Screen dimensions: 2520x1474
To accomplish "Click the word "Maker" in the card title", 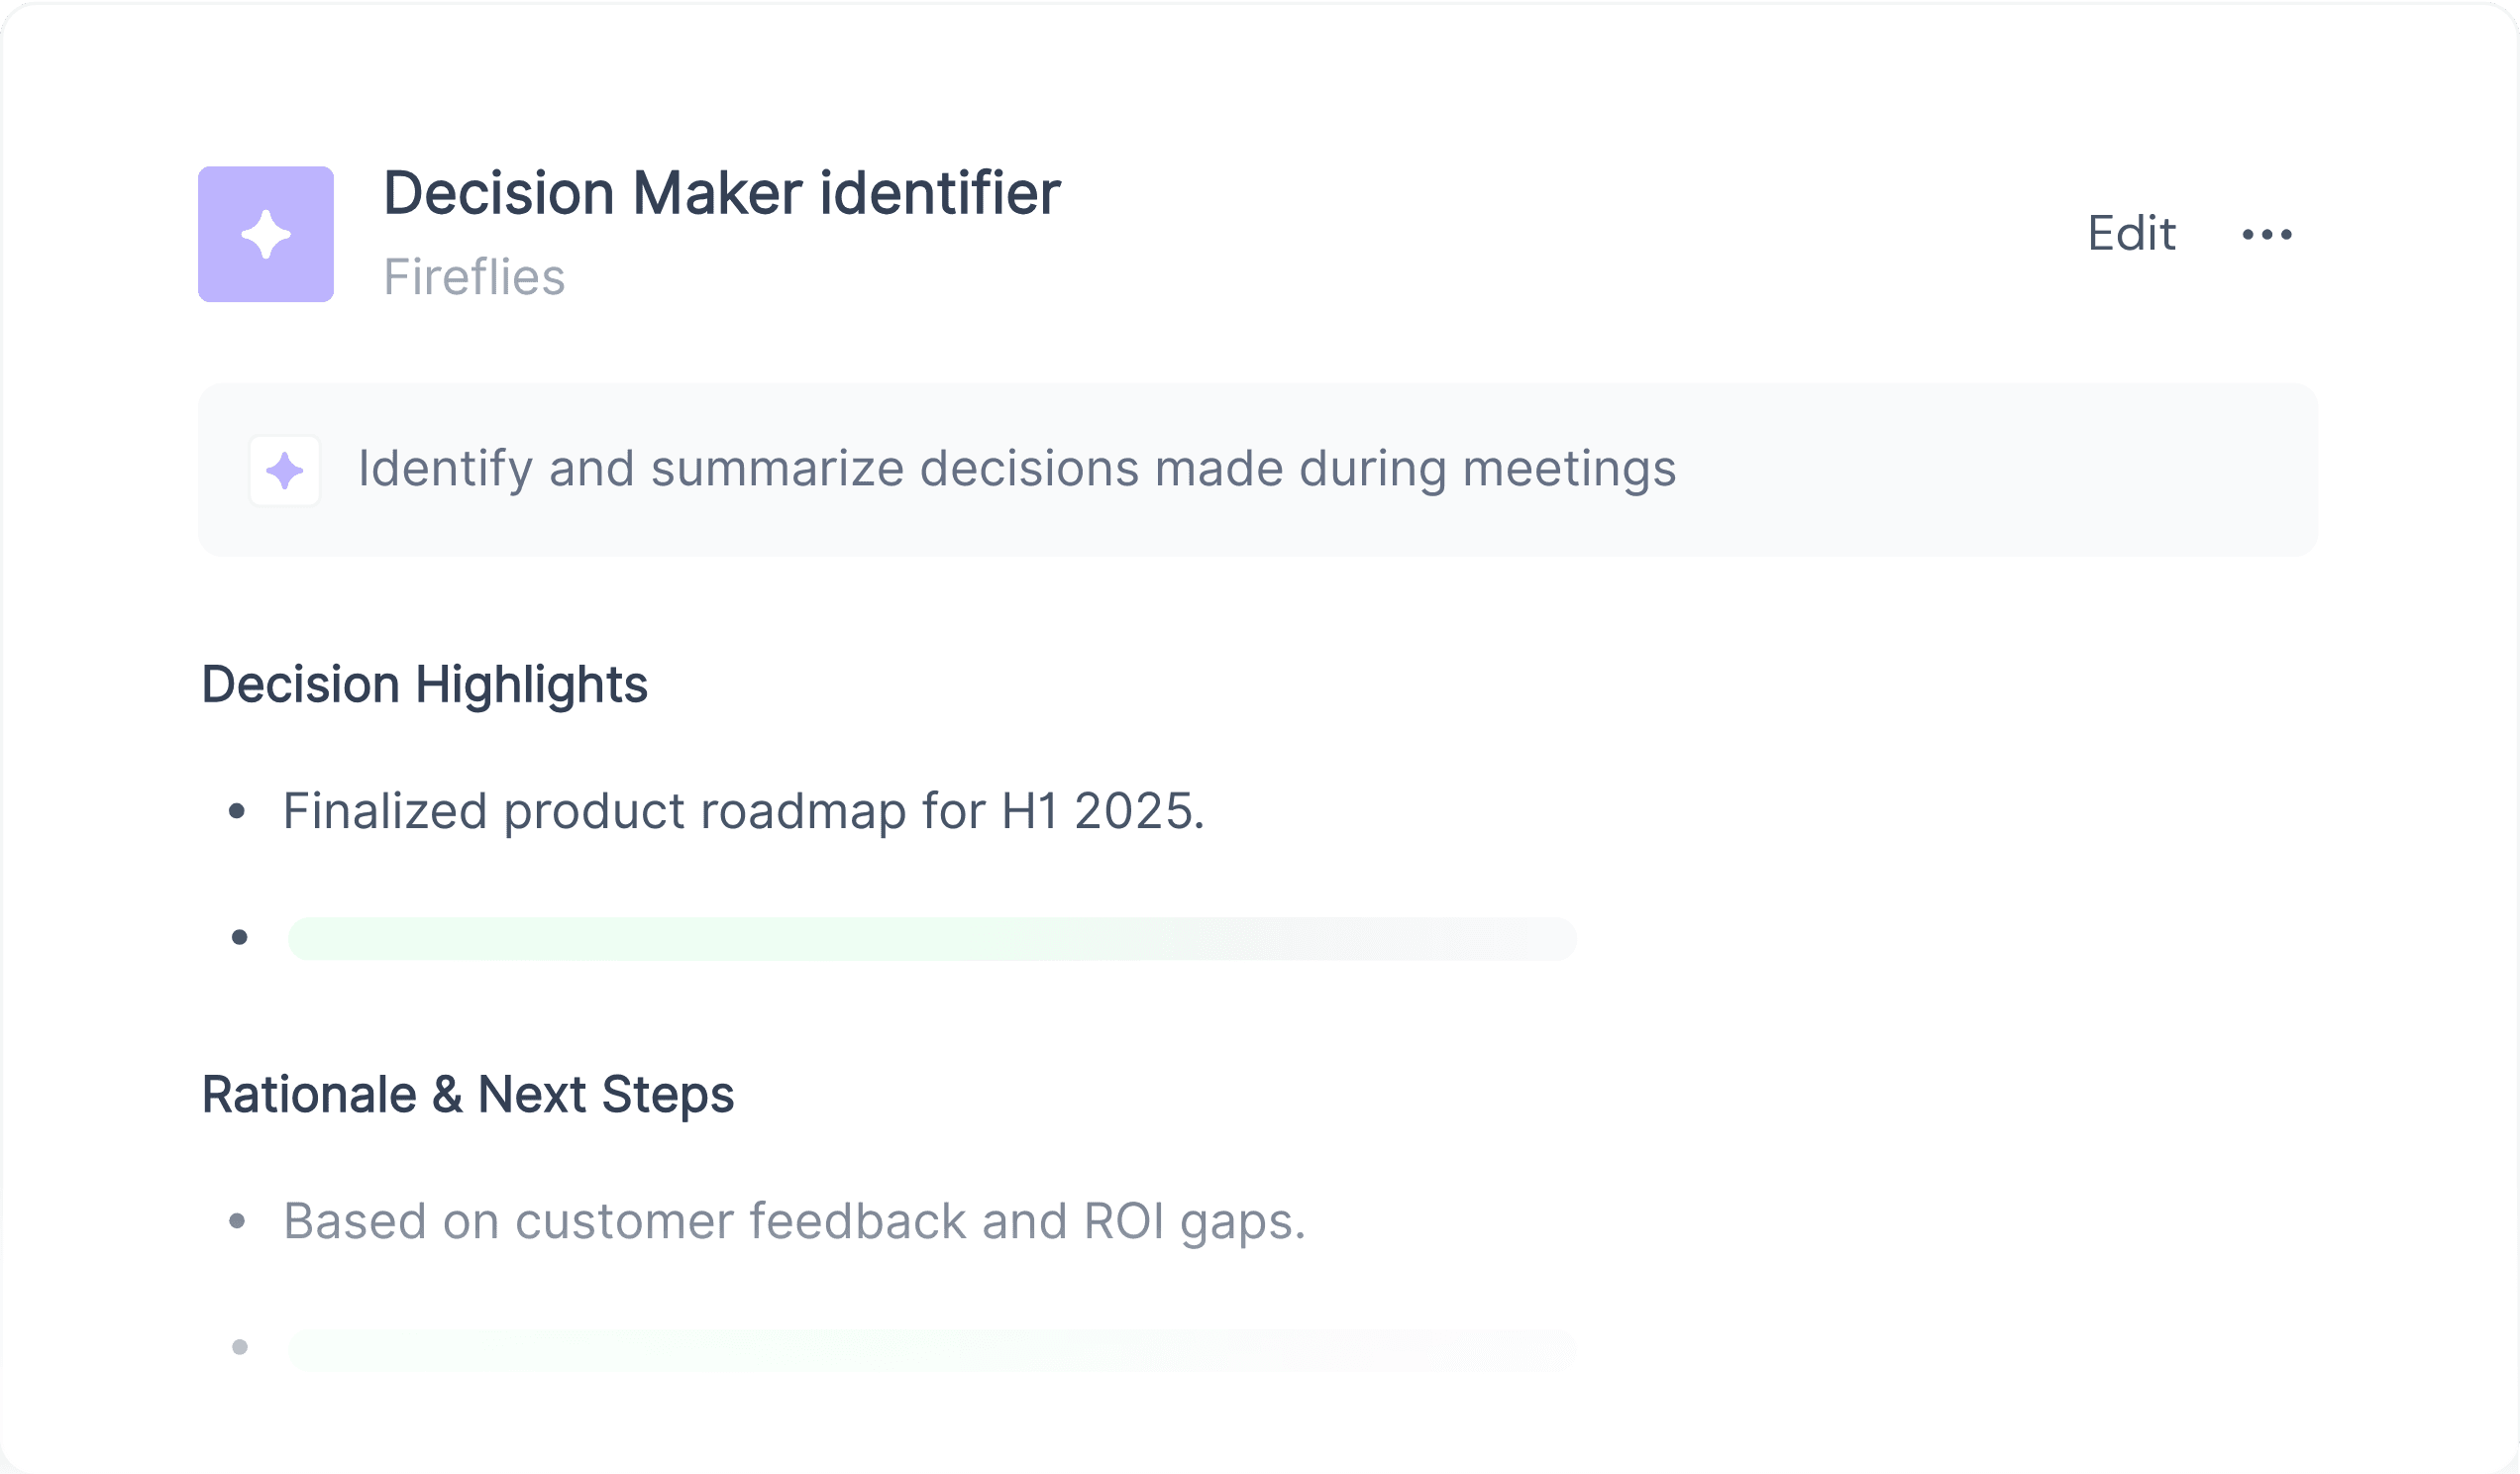I will (717, 193).
